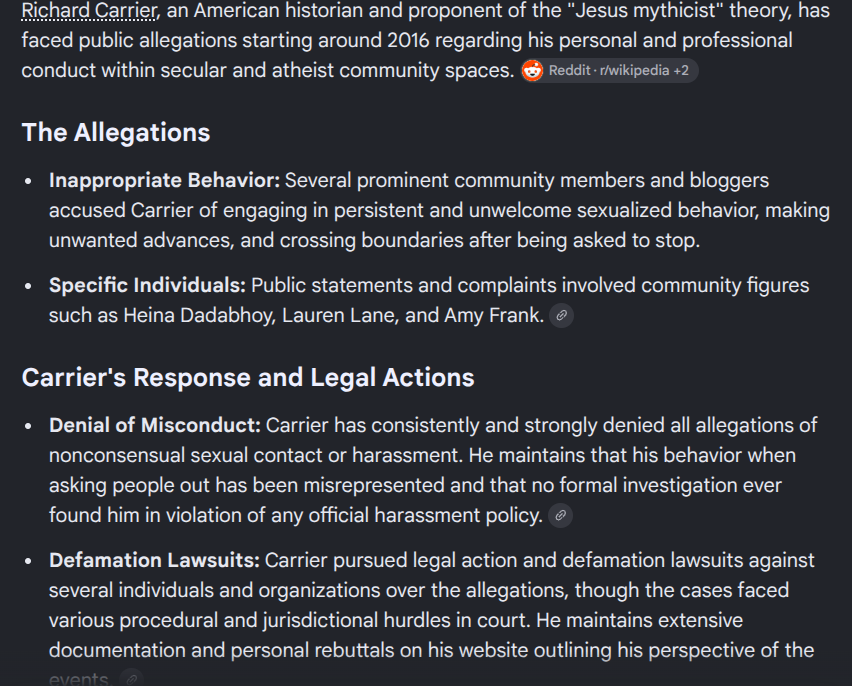852x686 pixels.
Task: Open the Richard Carrier underlined link
Action: click(90, 10)
